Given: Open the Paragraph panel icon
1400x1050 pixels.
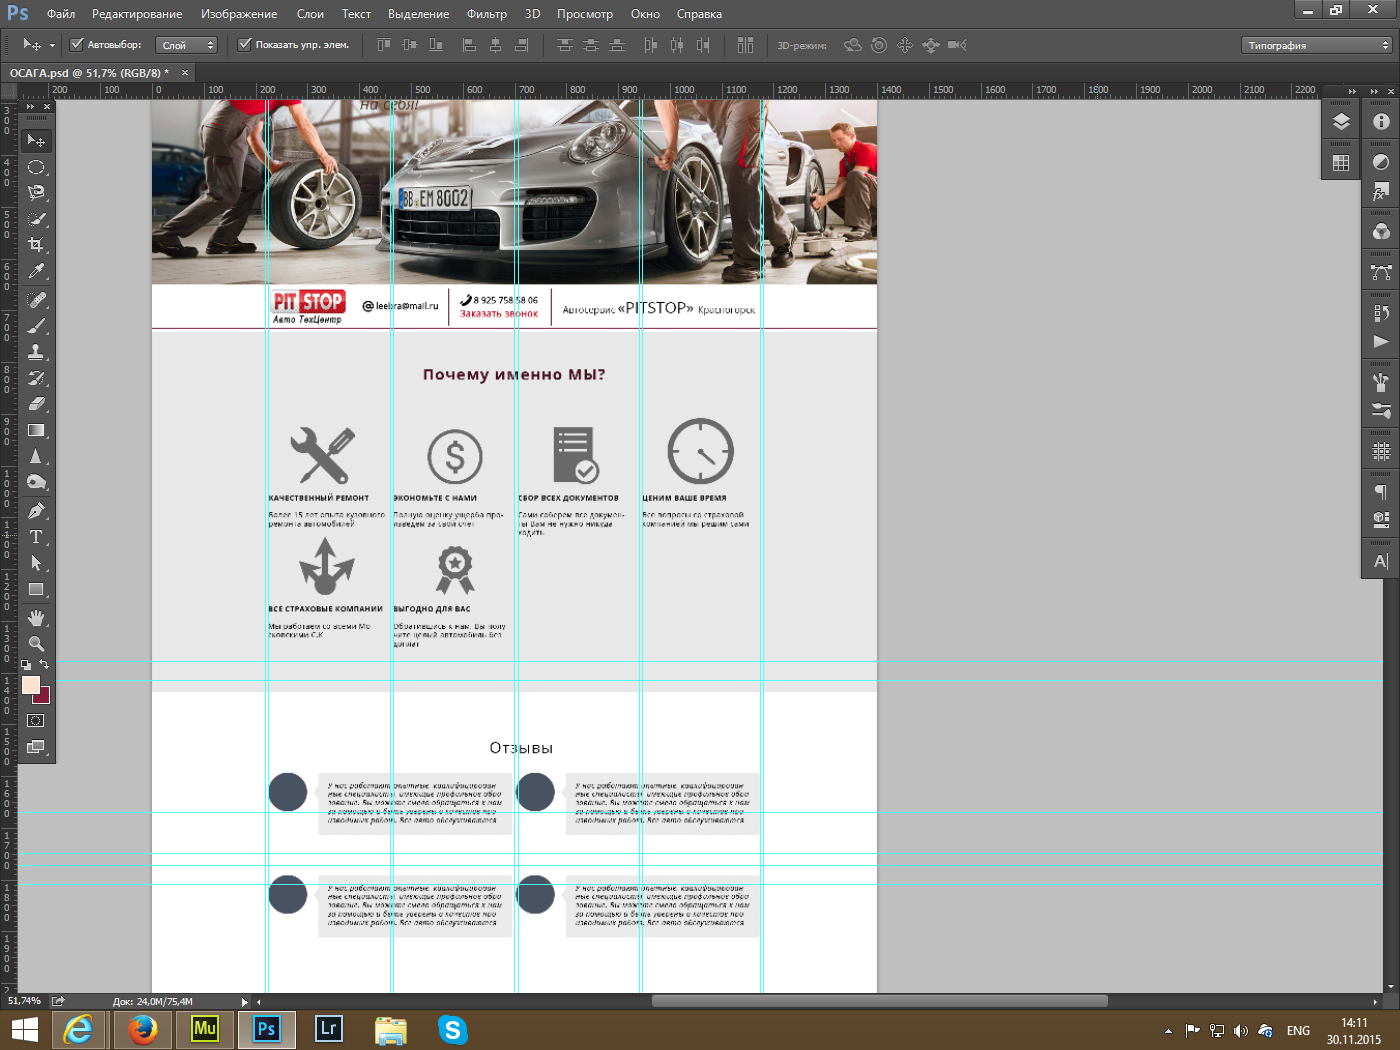Looking at the screenshot, I should click(1381, 491).
